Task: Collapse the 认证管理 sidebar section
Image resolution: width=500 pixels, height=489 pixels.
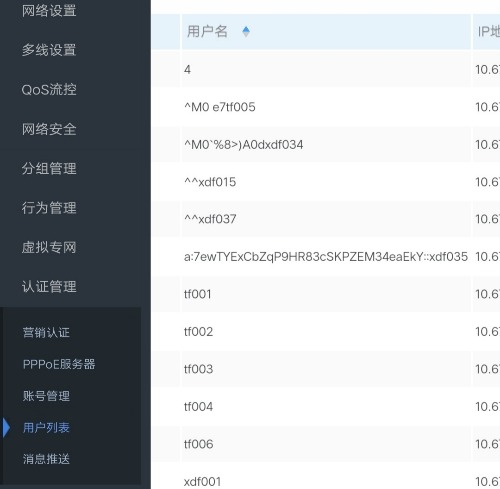Action: click(49, 287)
